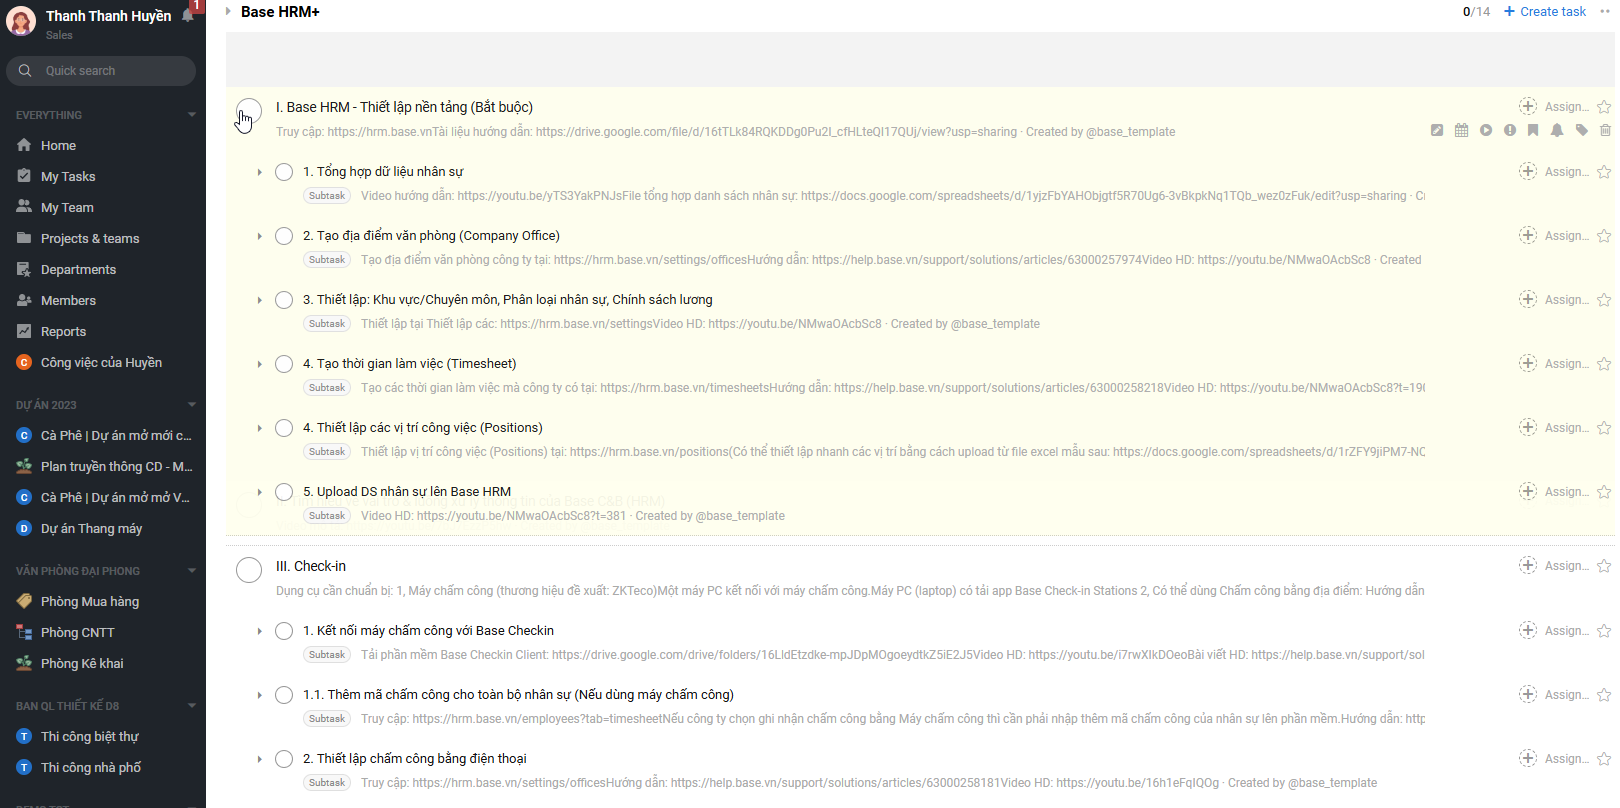Expand 'Tạo địa điểm văn phòng' subtask arrow
Viewport: 1620px width, 808px height.
[x=259, y=236]
